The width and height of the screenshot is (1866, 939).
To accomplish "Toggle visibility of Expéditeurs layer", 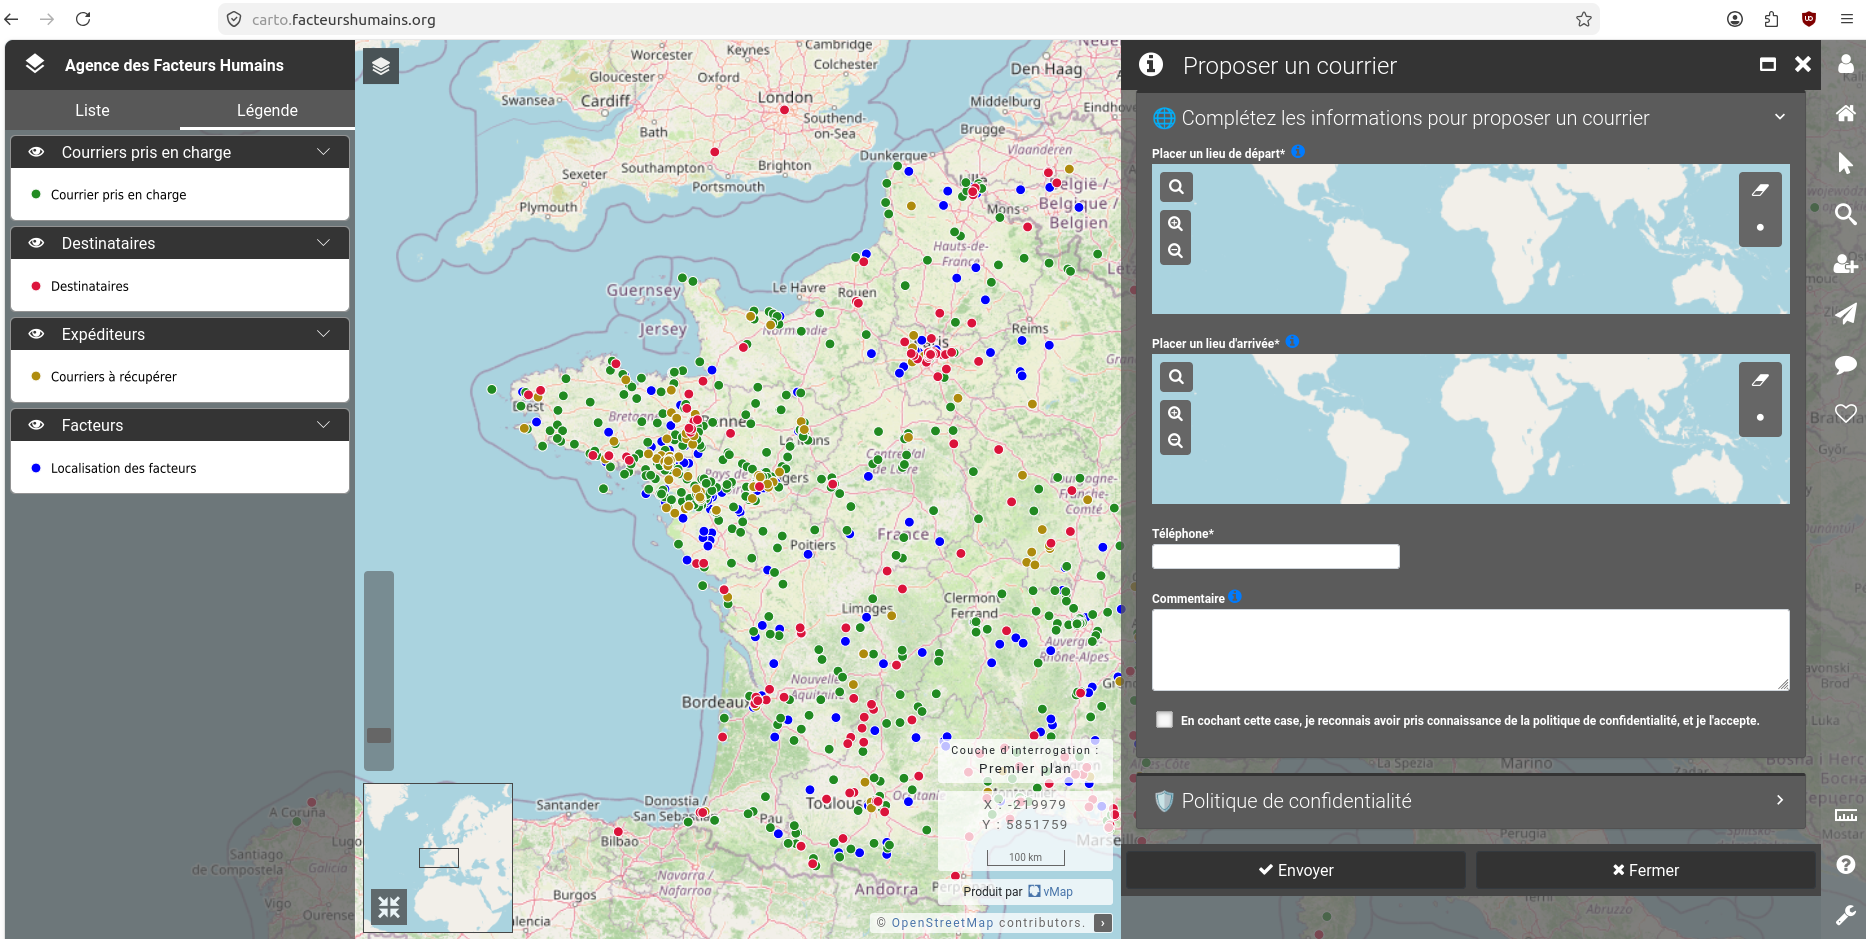I will 36,334.
